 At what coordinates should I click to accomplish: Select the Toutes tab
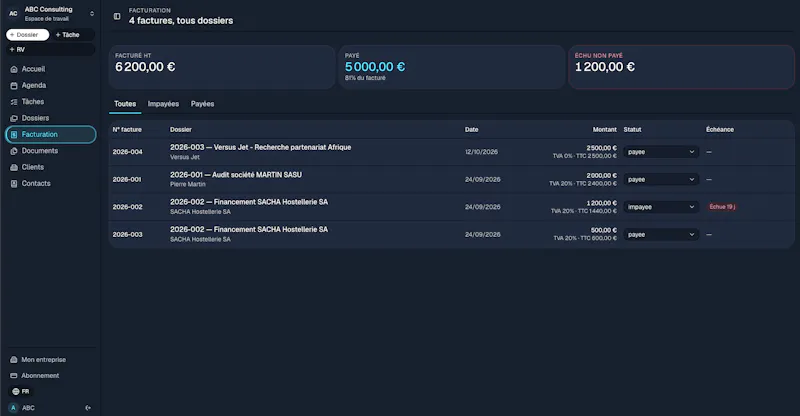click(x=125, y=104)
